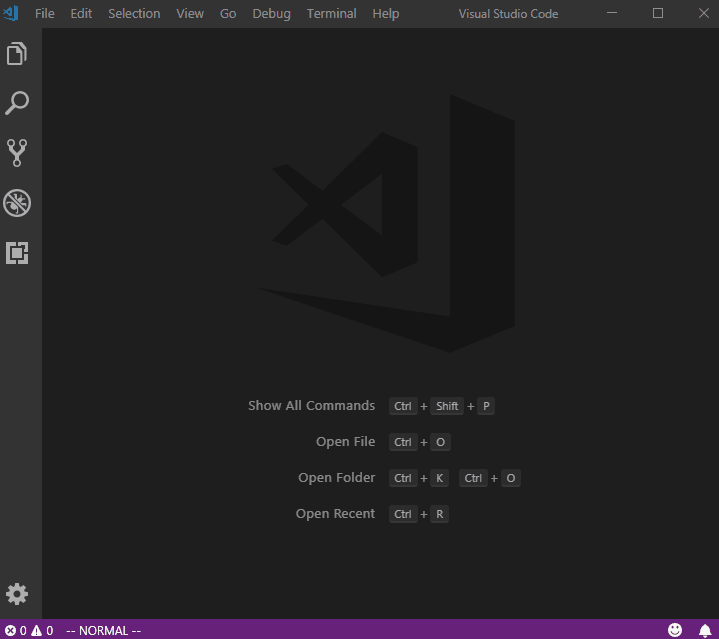The height and width of the screenshot is (639, 719).
Task: Click the P key hint
Action: click(486, 406)
